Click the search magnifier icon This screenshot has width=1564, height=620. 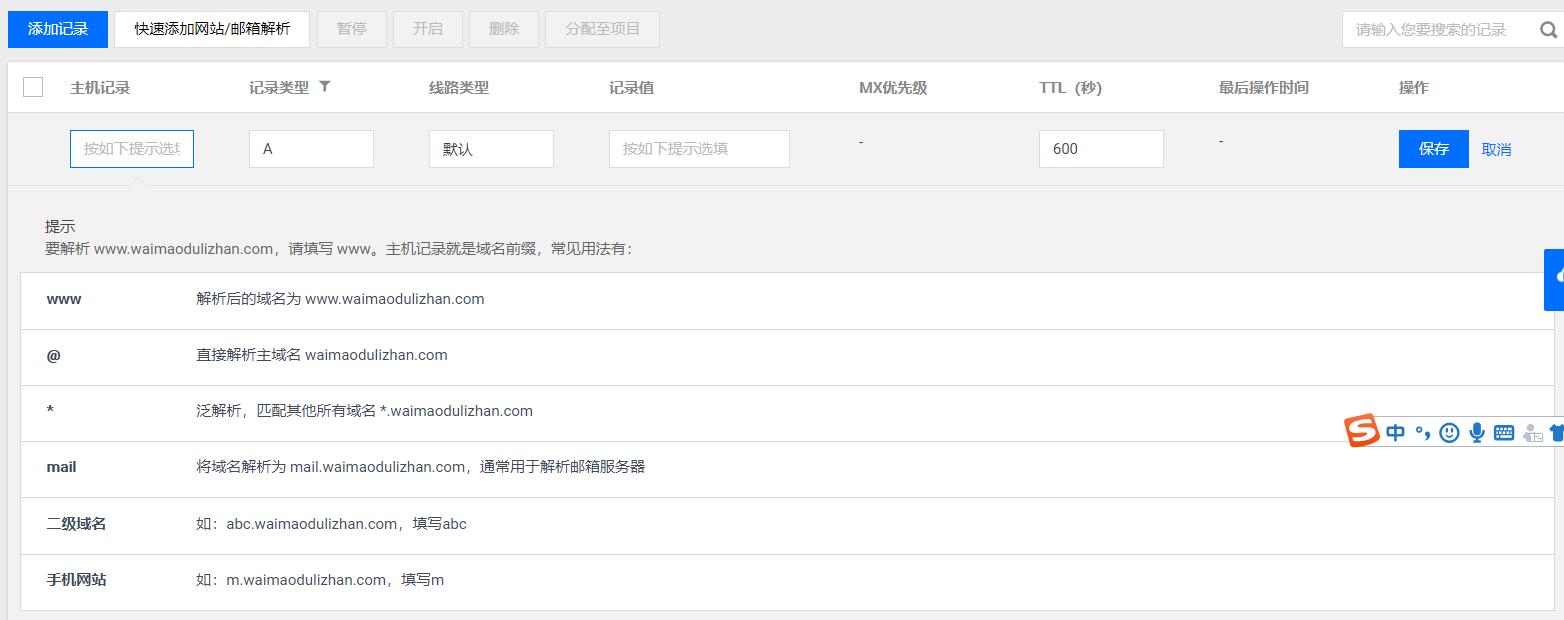1548,29
